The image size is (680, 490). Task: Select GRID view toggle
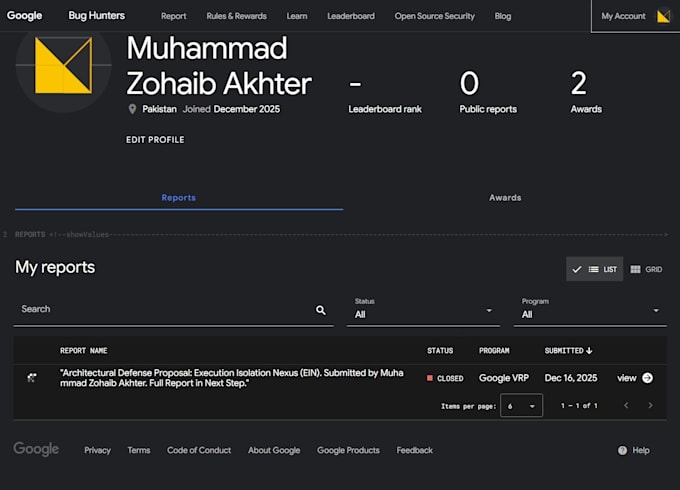(x=646, y=269)
